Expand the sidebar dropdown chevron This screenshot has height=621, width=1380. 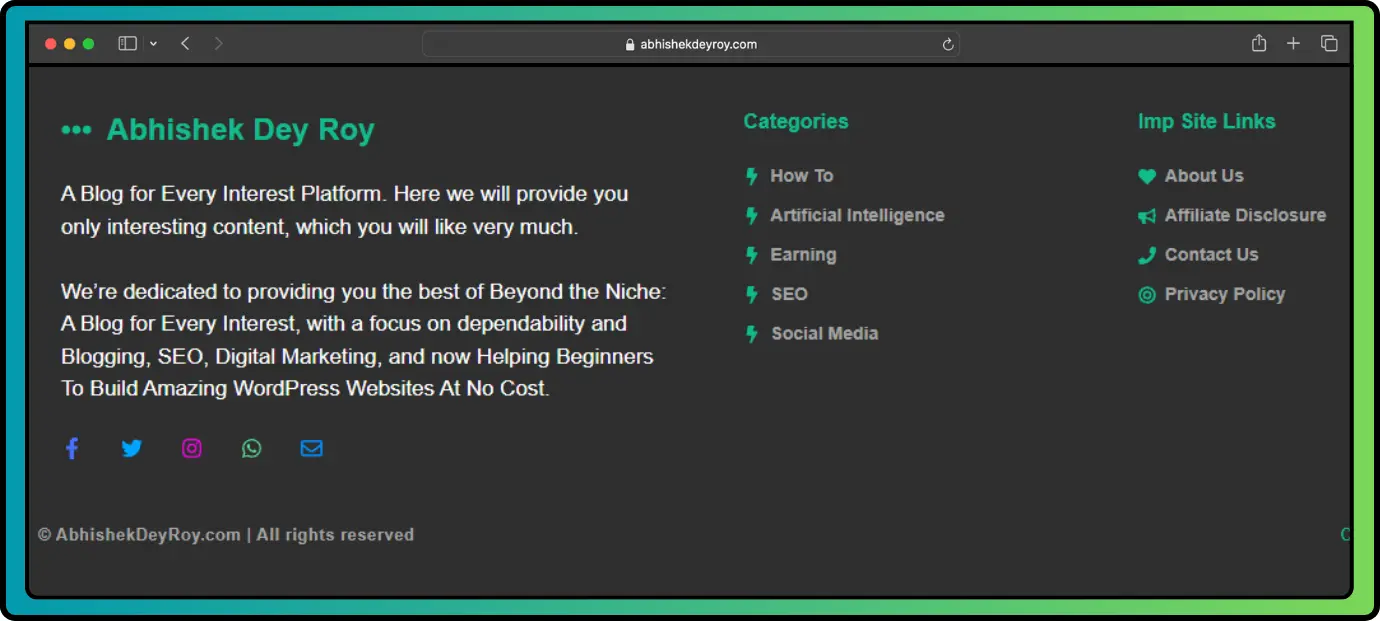tap(153, 44)
